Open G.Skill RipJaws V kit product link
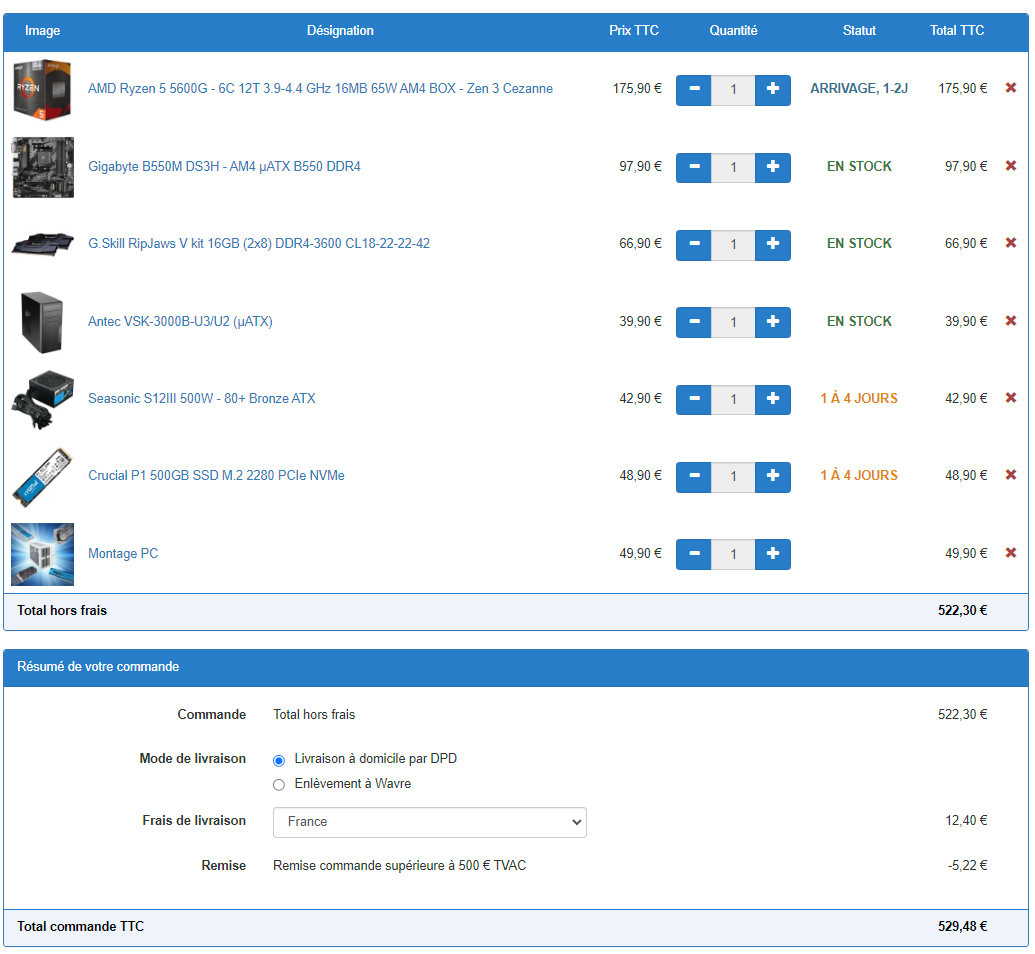The image size is (1035, 954). coord(259,244)
